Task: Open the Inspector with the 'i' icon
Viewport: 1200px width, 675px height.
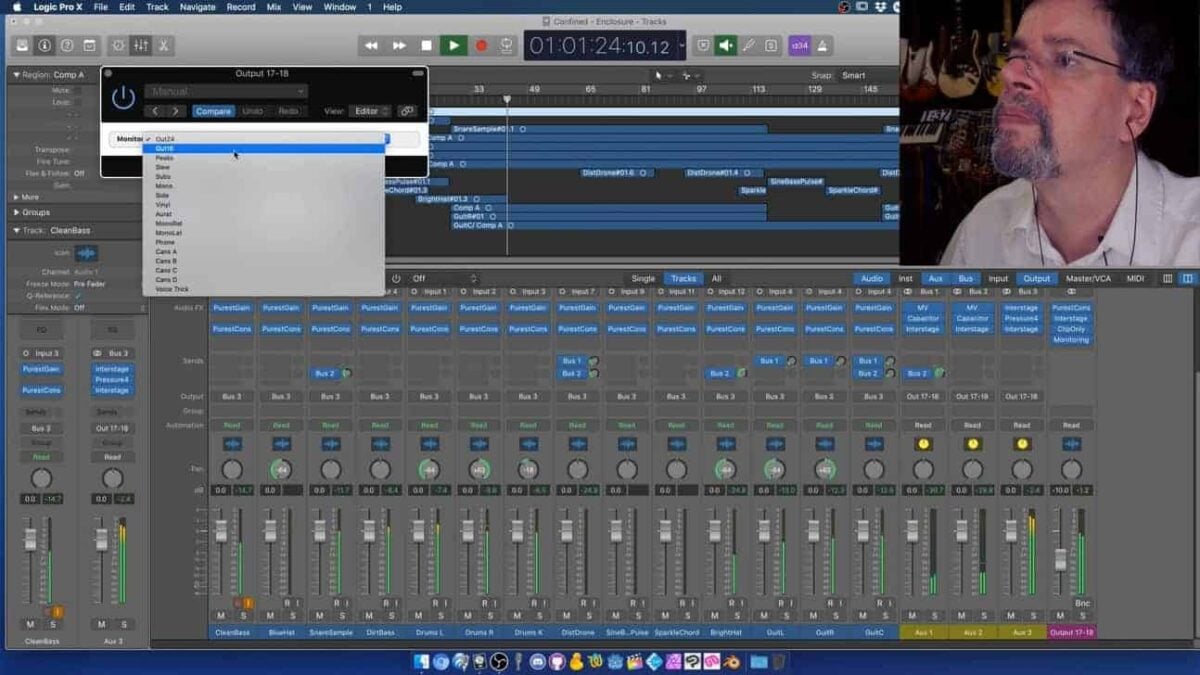Action: pos(45,45)
